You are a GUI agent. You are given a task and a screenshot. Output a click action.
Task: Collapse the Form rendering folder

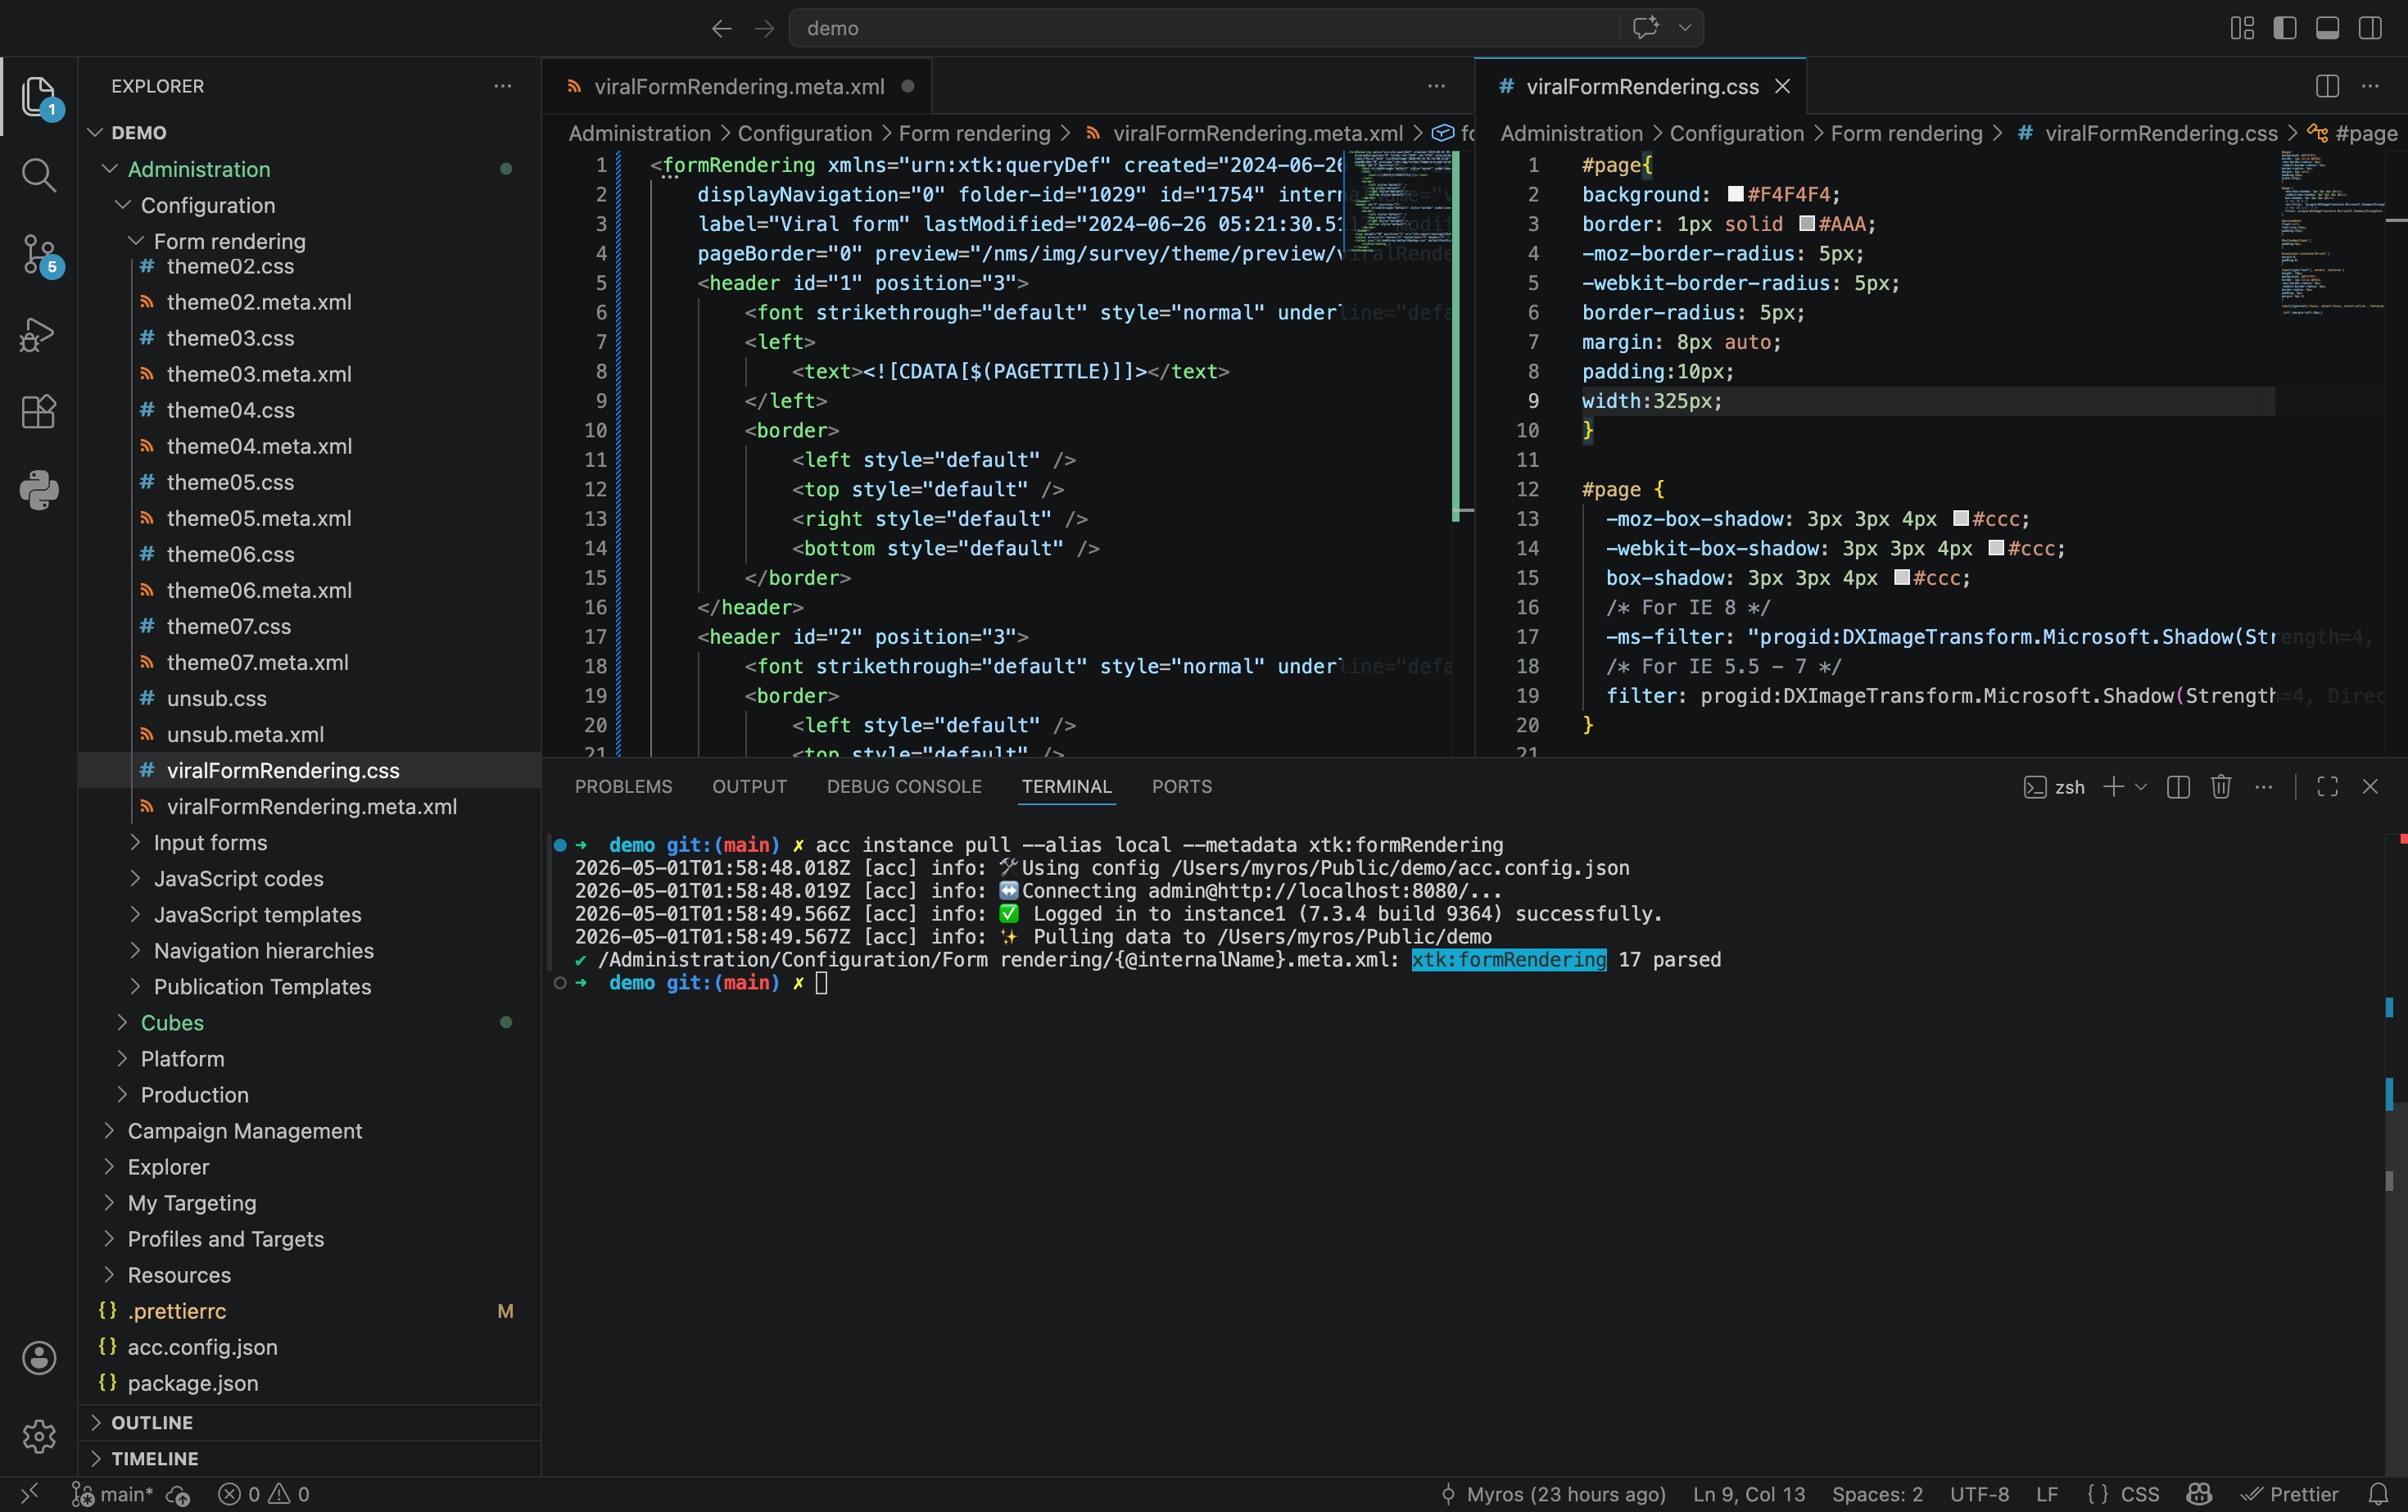[x=310, y=241]
